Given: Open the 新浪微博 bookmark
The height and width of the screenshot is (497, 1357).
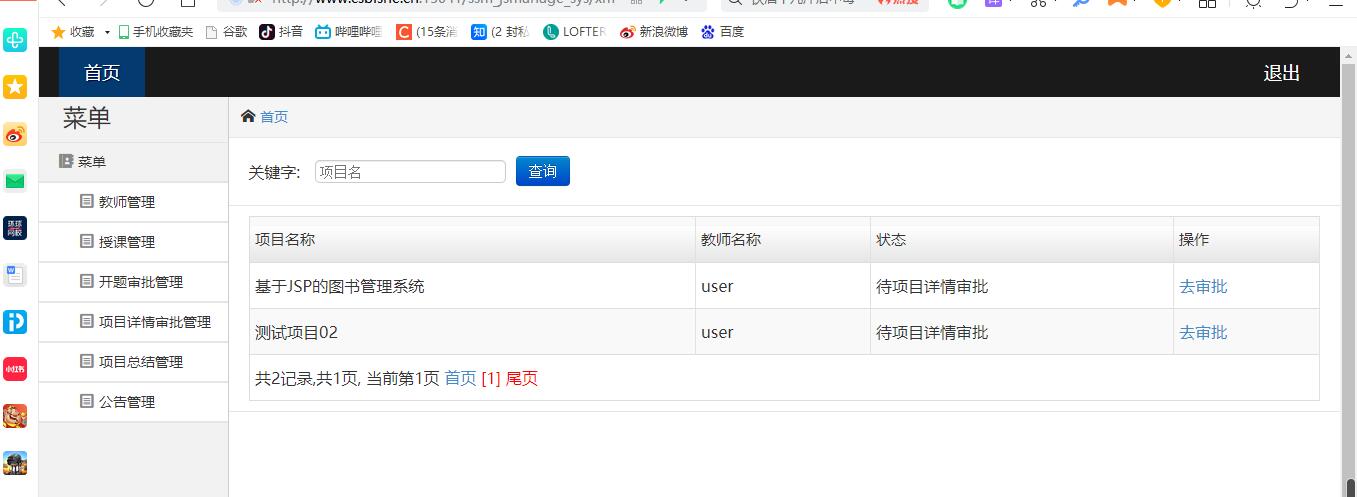Looking at the screenshot, I should pyautogui.click(x=654, y=32).
